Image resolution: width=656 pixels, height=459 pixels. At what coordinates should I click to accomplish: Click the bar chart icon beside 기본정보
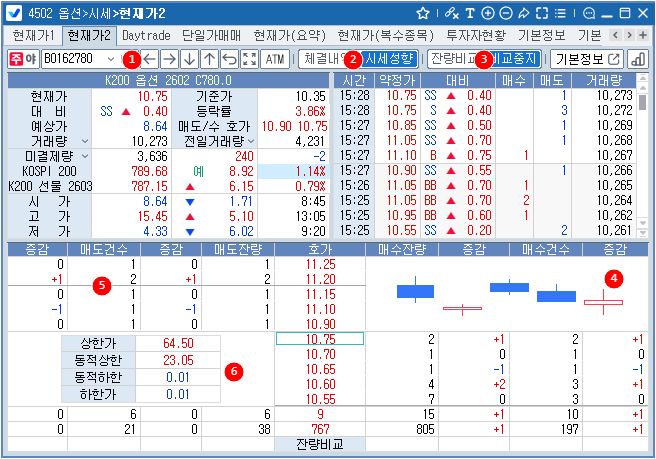tap(637, 59)
